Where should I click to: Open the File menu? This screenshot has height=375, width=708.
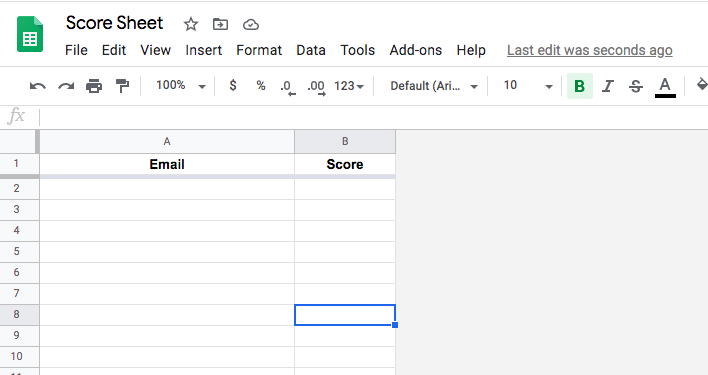(x=76, y=50)
